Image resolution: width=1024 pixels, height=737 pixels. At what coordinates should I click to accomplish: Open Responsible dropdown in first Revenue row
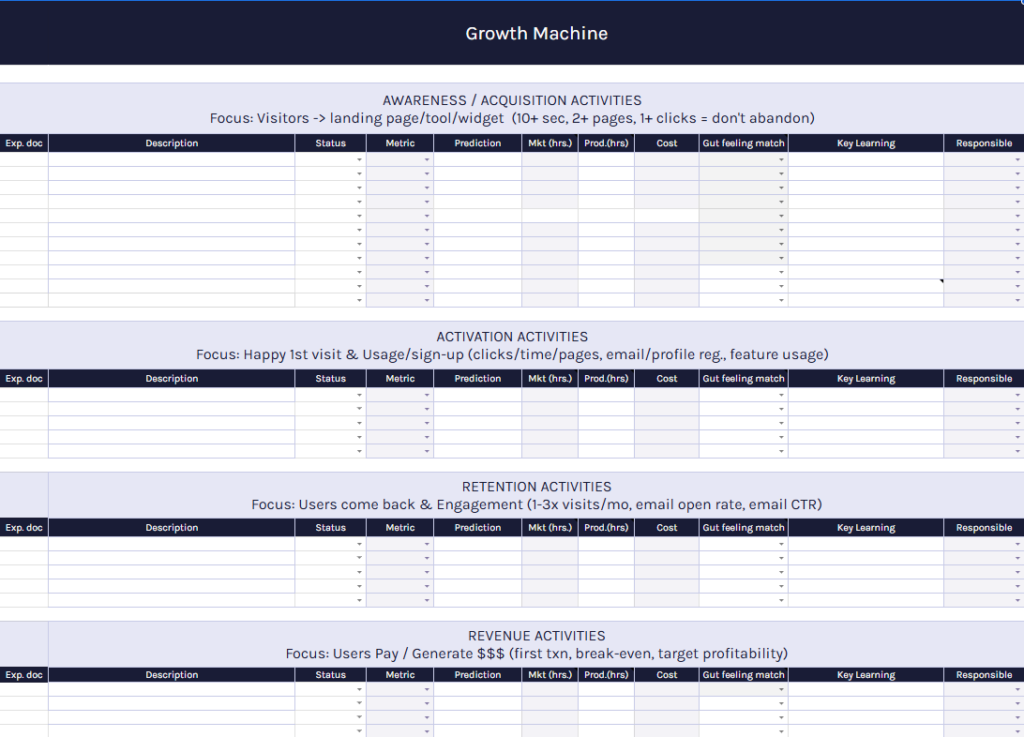(1017, 690)
